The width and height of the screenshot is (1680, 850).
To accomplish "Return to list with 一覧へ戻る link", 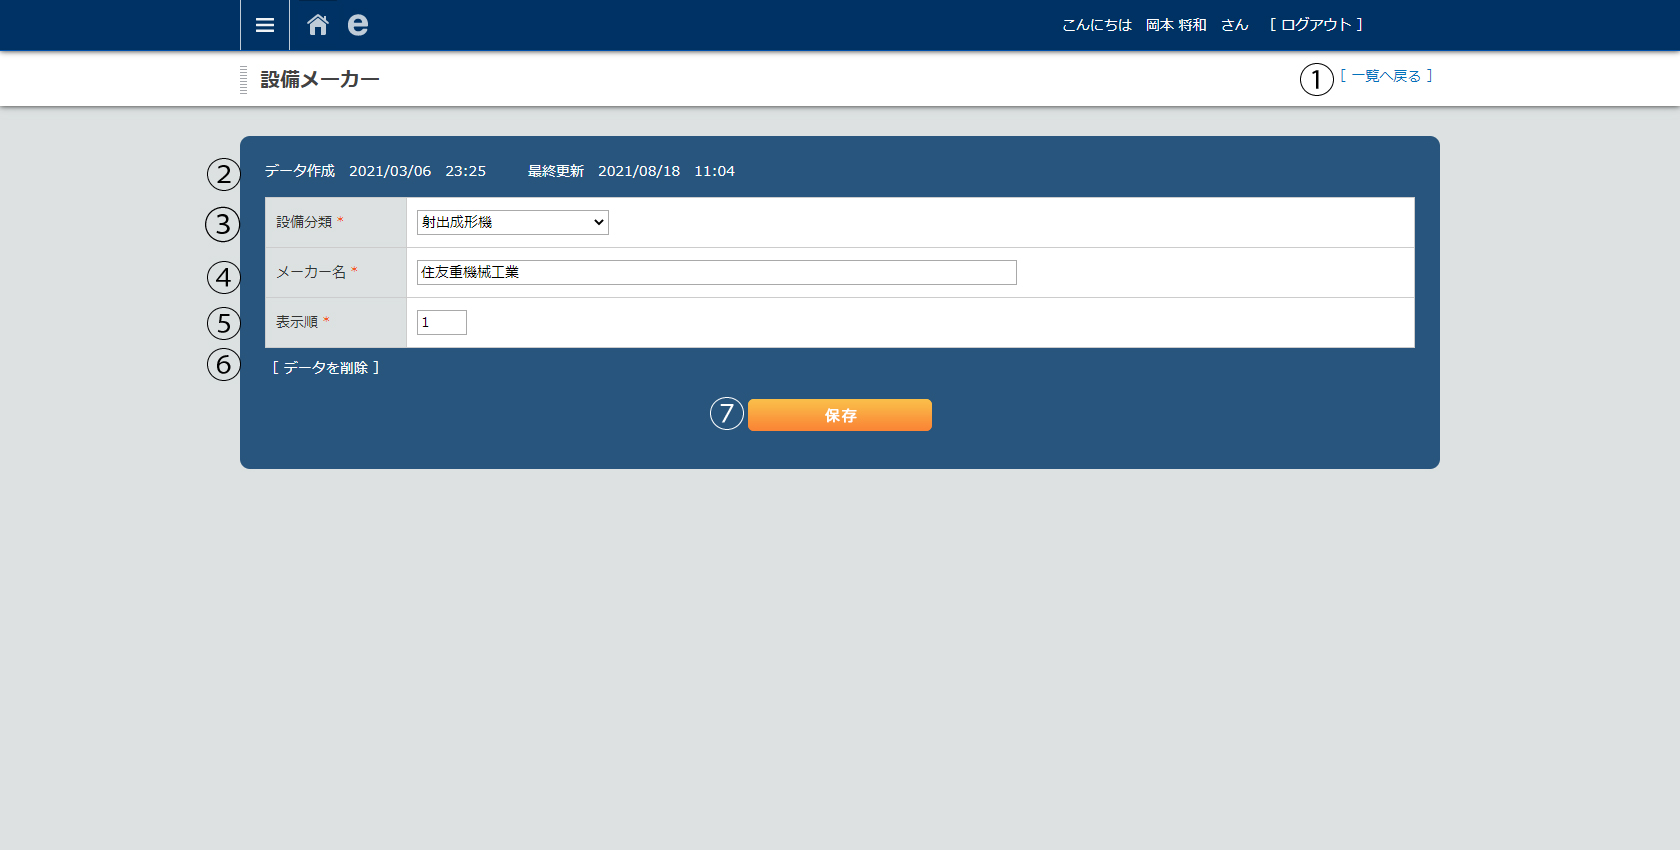I will [1386, 76].
